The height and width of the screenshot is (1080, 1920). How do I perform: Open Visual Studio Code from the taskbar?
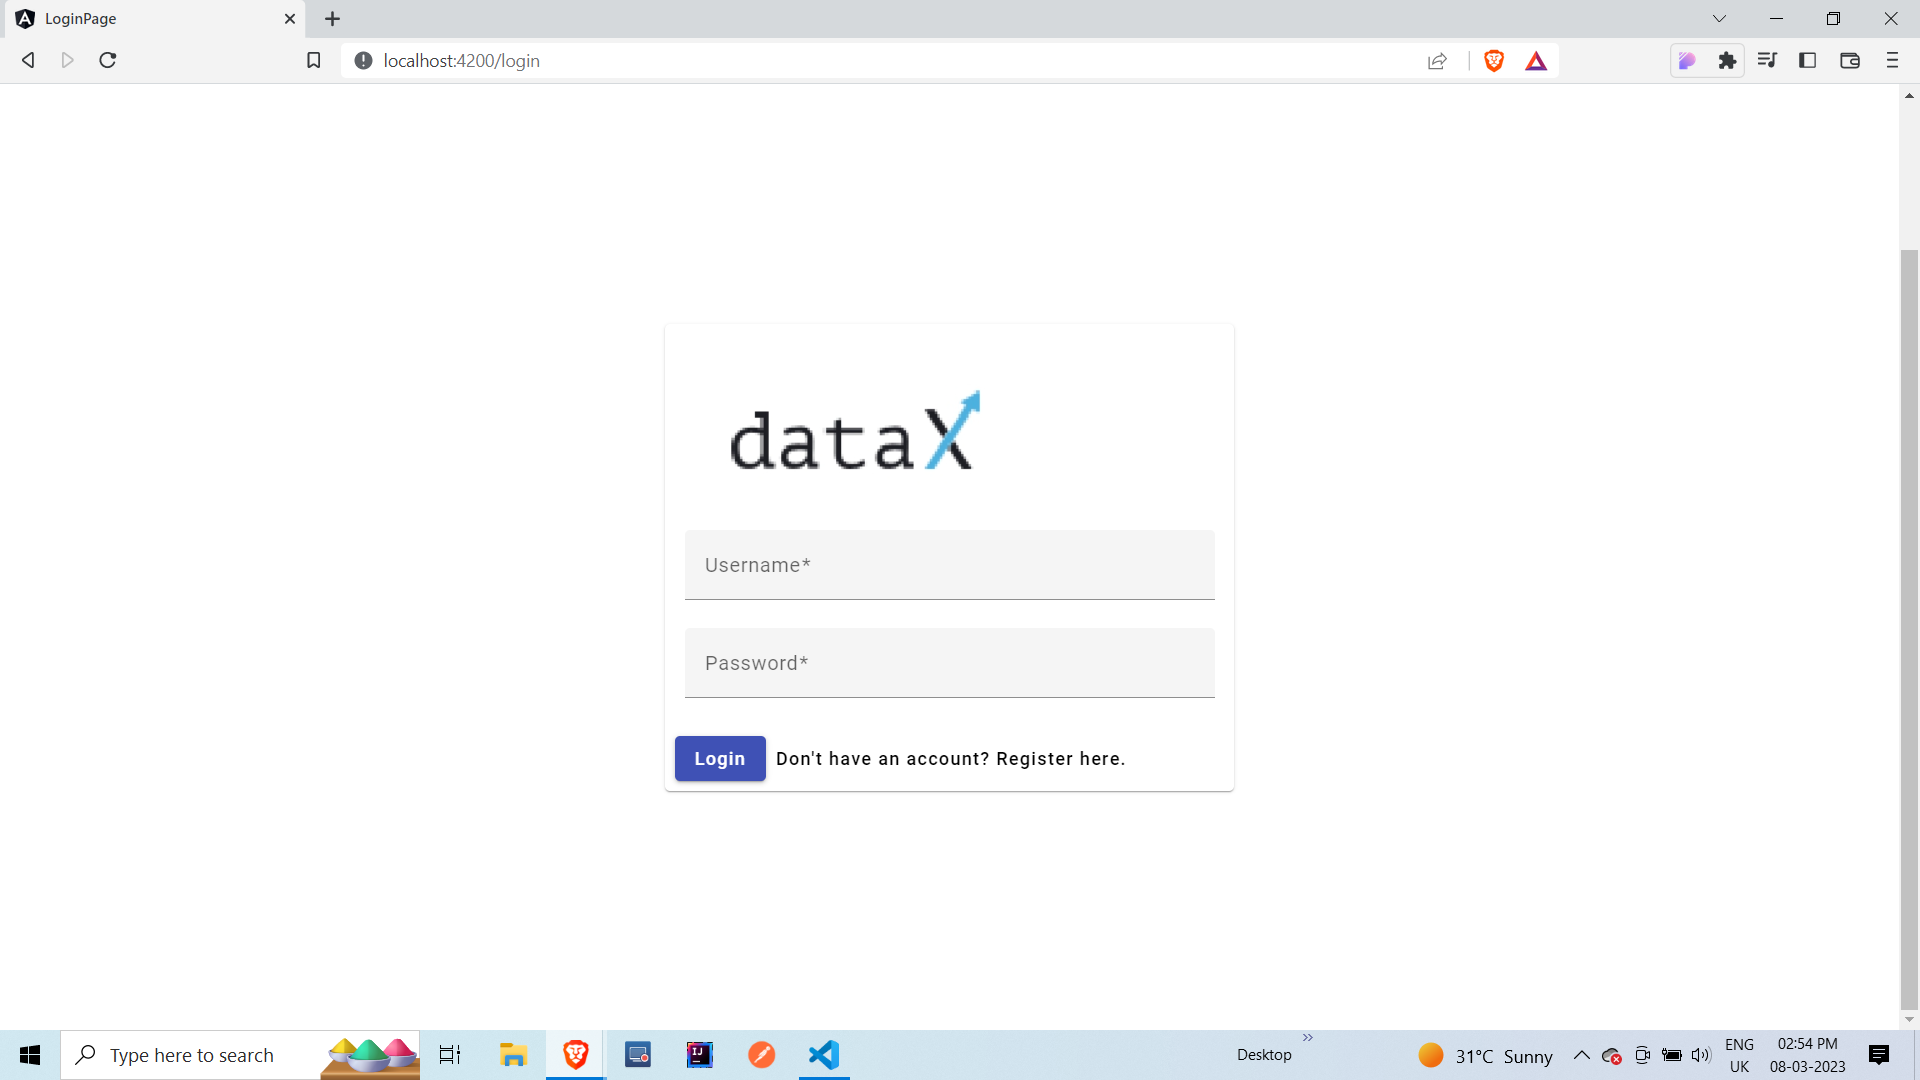click(x=823, y=1055)
